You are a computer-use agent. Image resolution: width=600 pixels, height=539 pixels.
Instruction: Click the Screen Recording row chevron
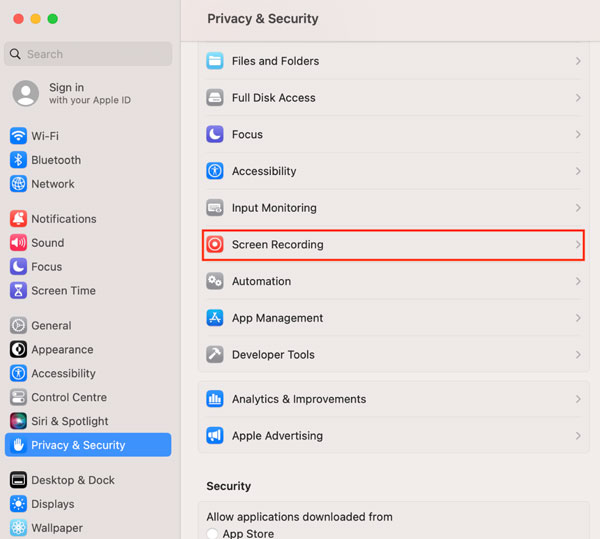(578, 244)
